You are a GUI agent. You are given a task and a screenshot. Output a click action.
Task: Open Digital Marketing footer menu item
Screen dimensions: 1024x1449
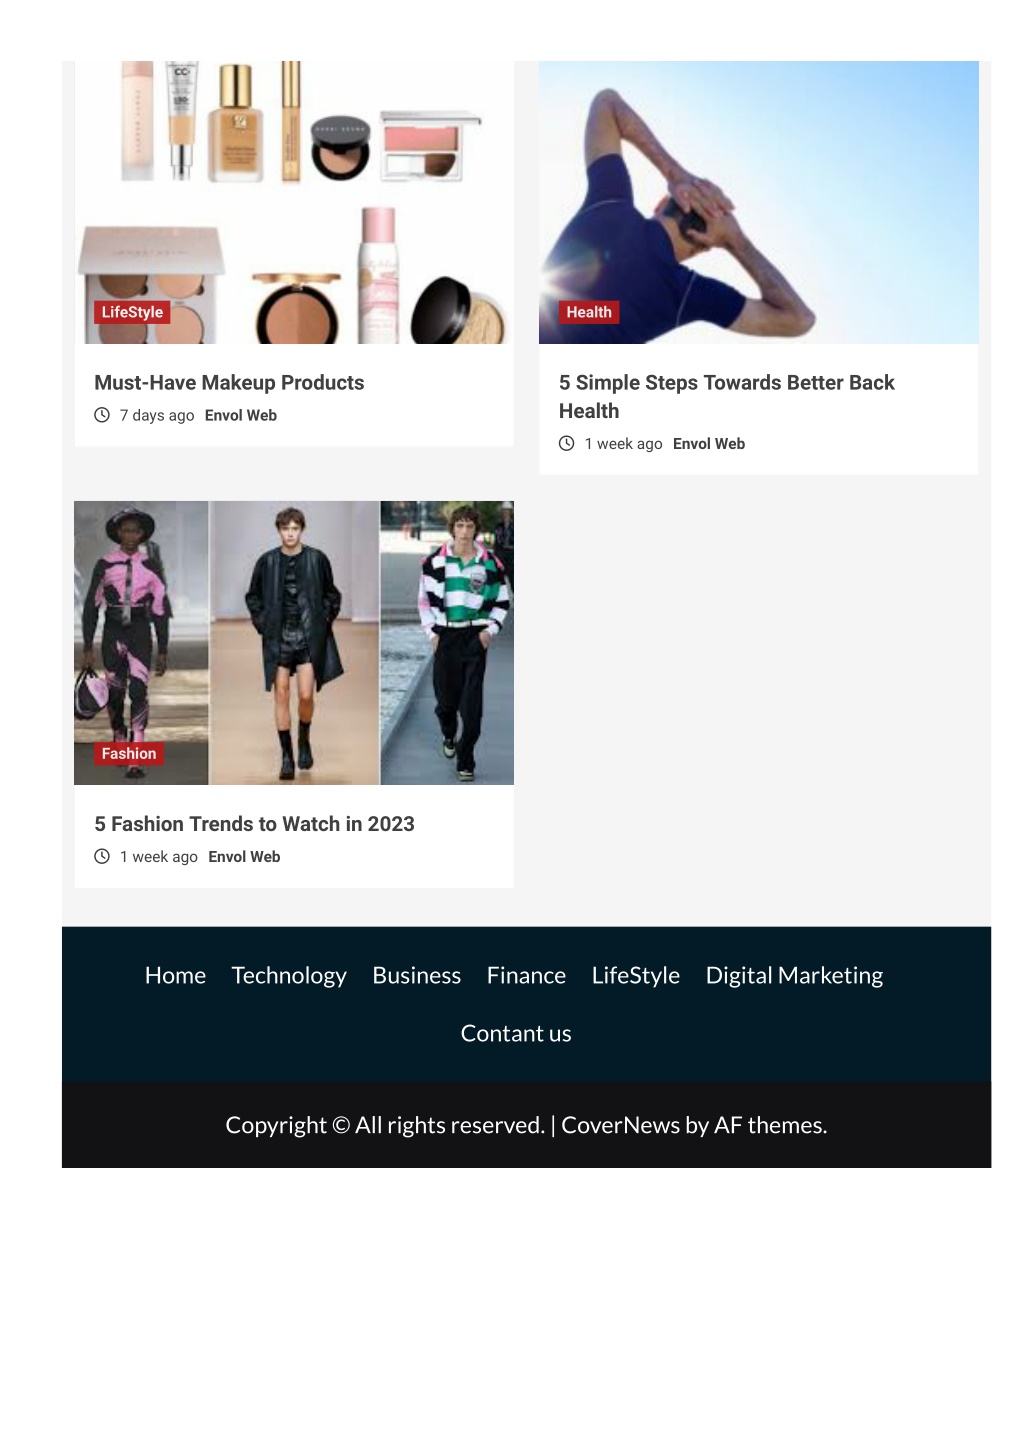tap(794, 976)
